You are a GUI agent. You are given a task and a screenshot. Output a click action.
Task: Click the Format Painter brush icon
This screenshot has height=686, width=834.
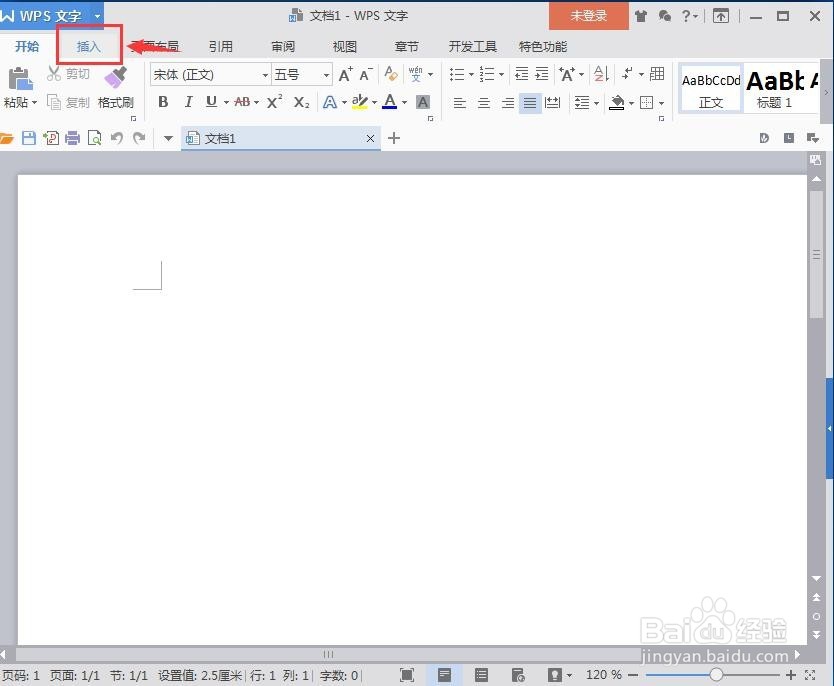click(x=115, y=78)
